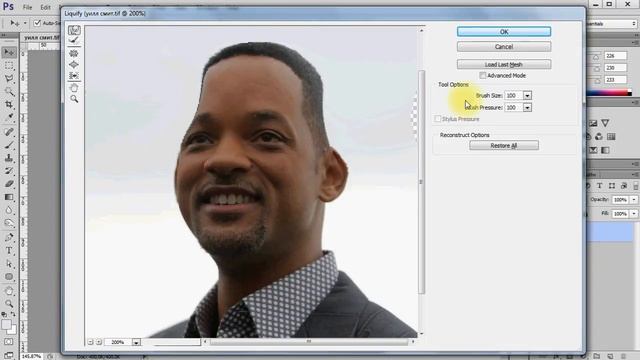Select Zoom tool in main Photoshop toolbar

[x=9, y=304]
